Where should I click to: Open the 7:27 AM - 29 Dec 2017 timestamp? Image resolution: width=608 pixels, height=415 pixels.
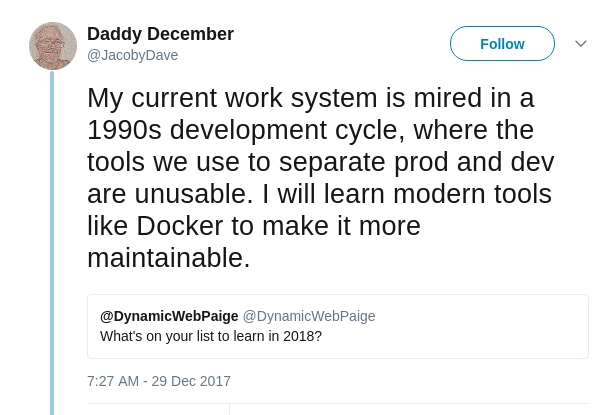coord(159,381)
